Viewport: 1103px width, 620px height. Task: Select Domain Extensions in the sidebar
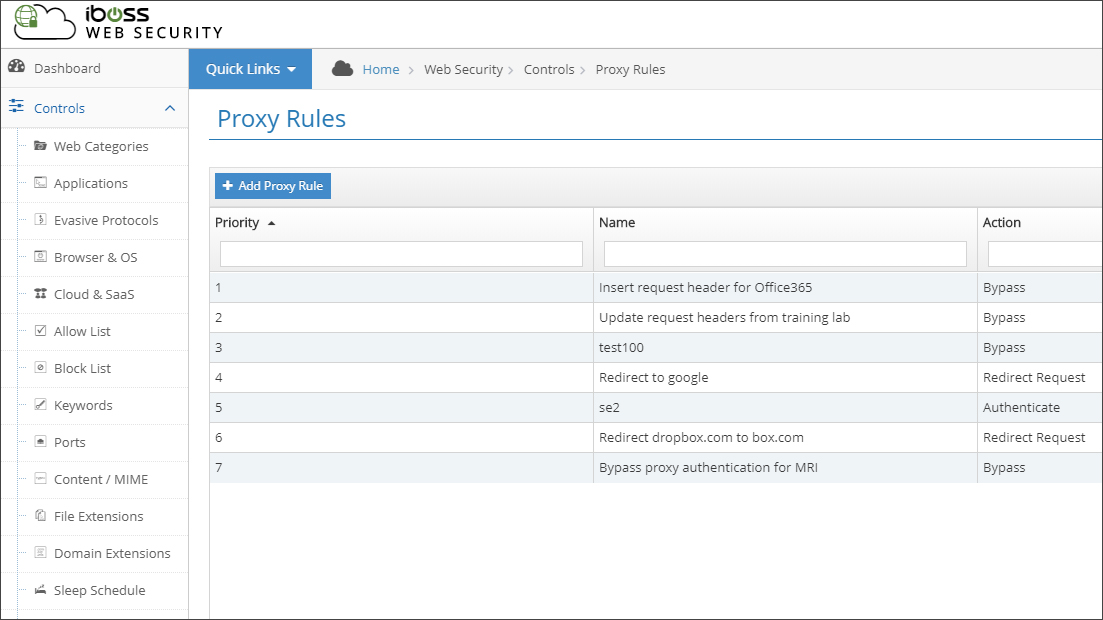pyautogui.click(x=113, y=553)
